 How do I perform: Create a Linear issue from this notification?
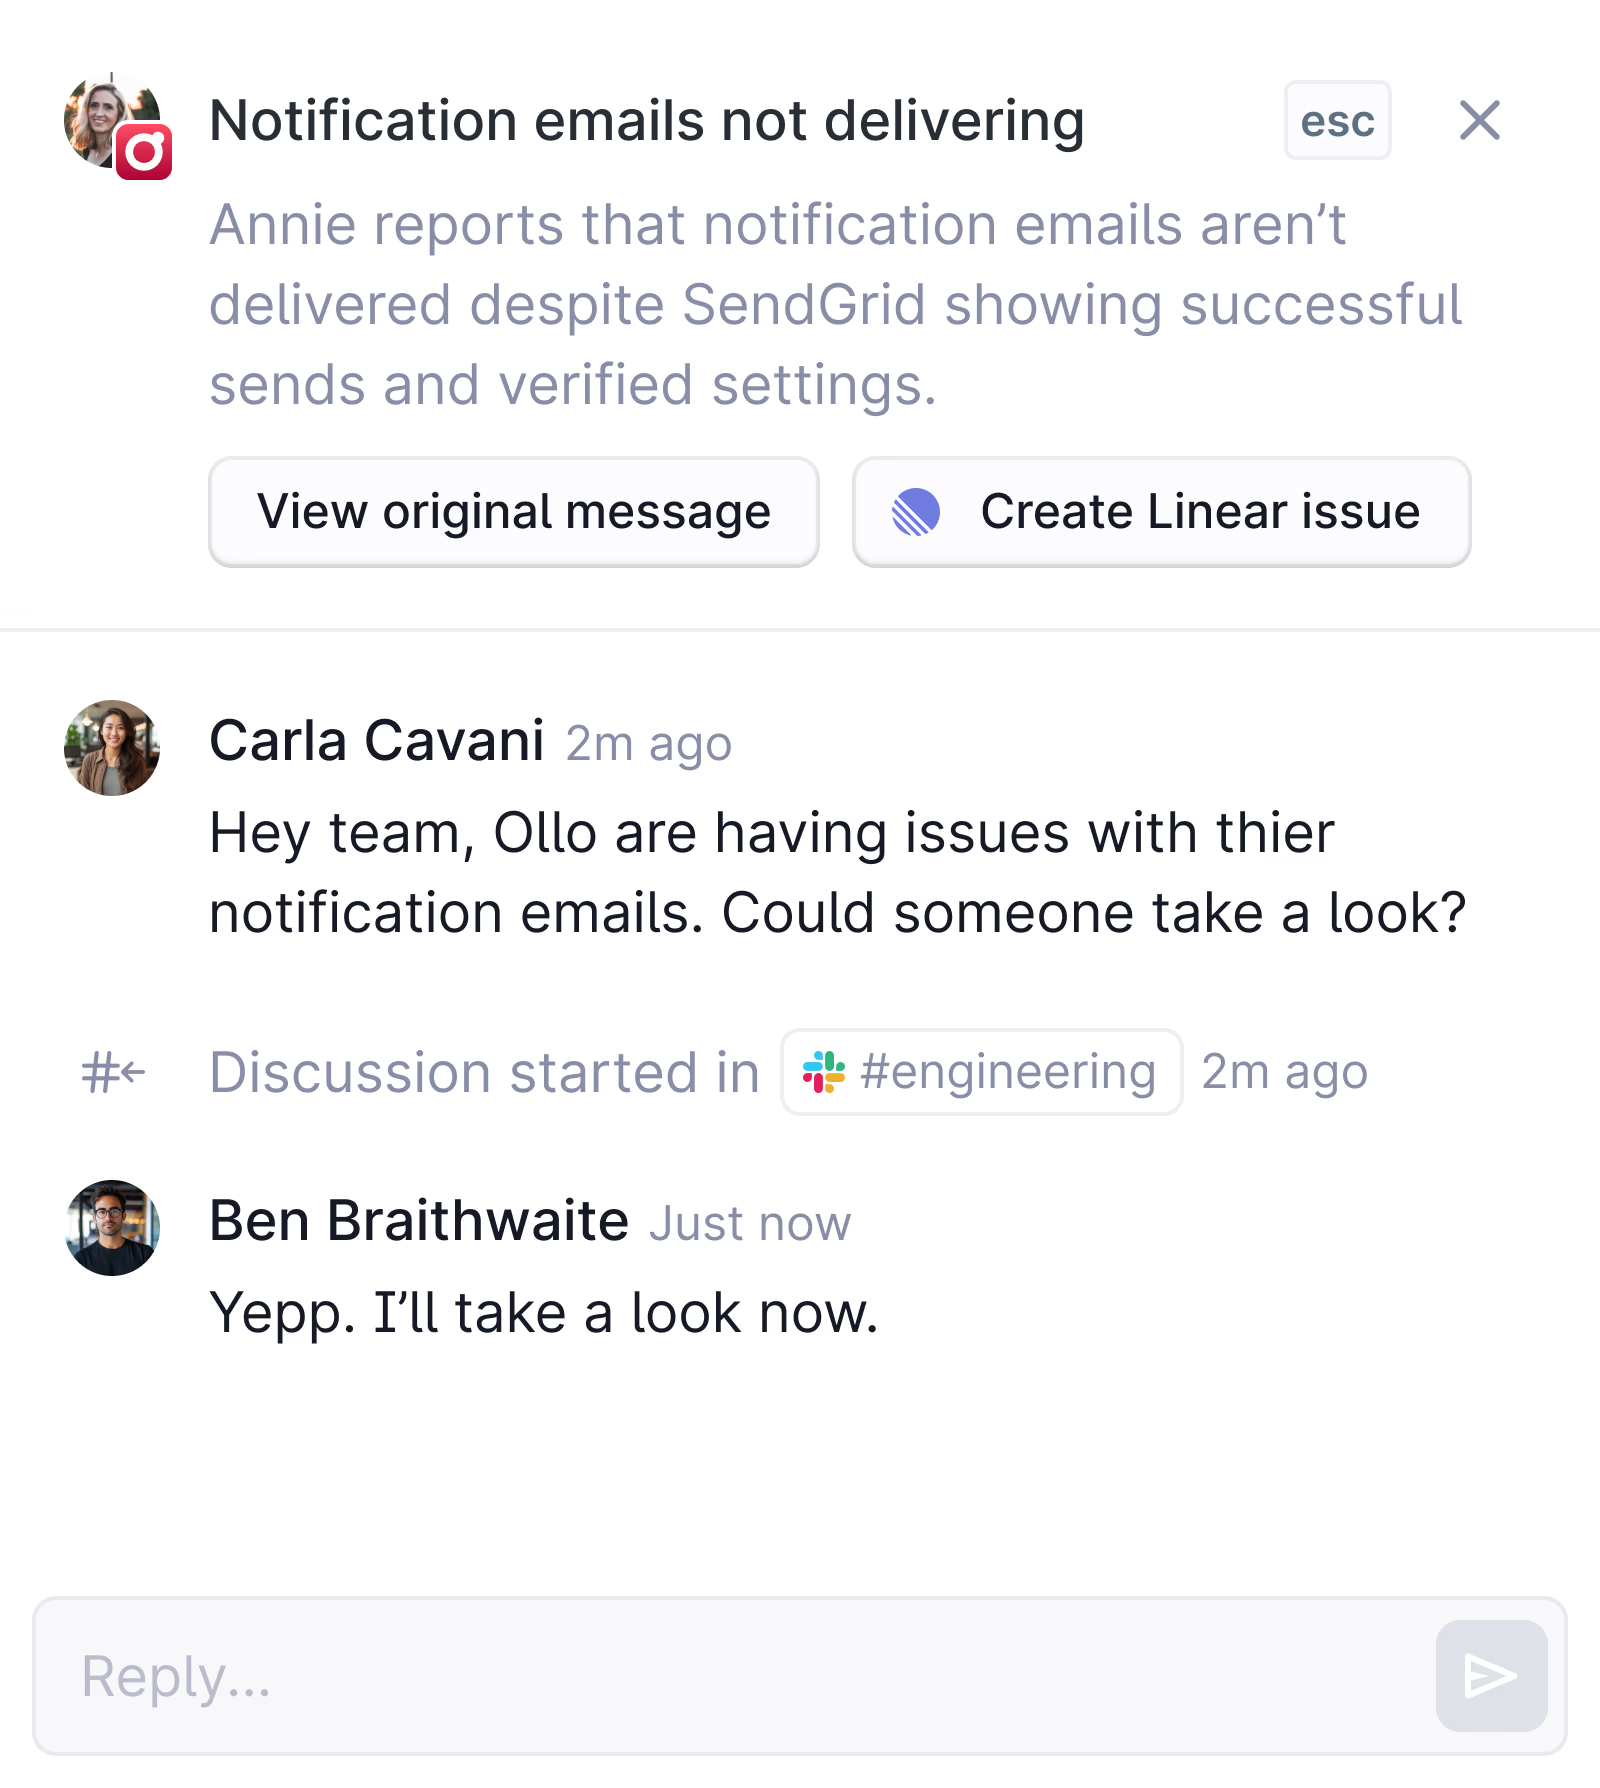pyautogui.click(x=1161, y=512)
